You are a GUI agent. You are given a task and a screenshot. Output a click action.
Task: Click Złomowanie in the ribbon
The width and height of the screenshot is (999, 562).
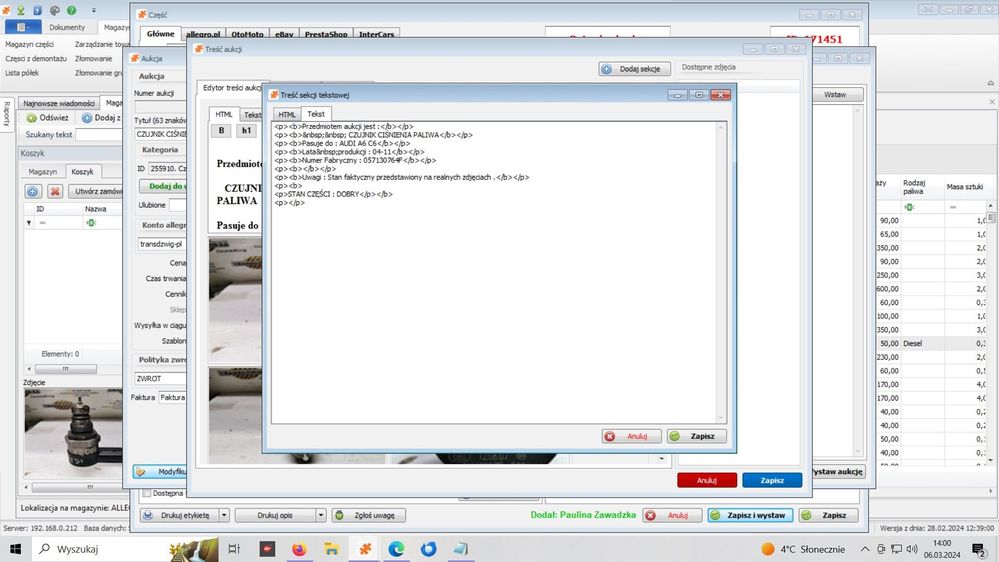(93, 59)
